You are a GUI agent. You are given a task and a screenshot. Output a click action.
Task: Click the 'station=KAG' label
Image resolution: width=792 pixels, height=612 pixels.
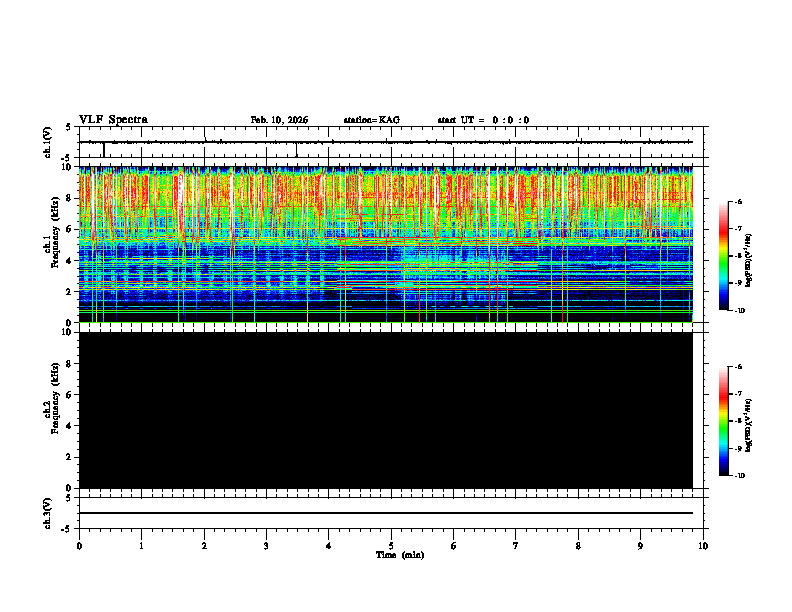[x=372, y=120]
